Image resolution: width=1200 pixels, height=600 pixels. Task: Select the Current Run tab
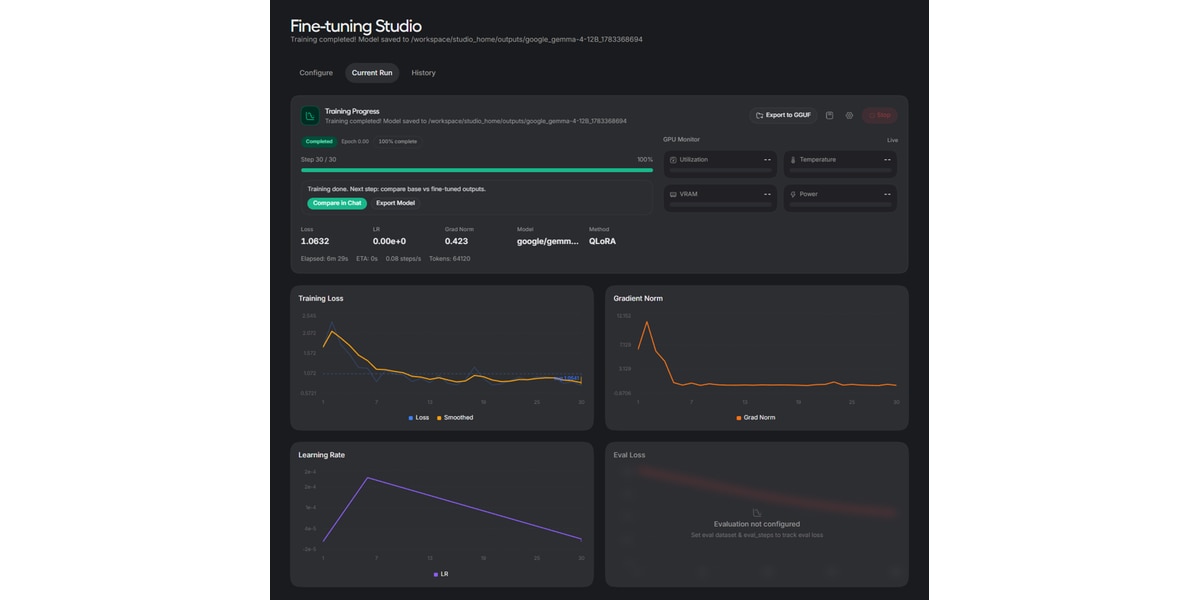(372, 73)
